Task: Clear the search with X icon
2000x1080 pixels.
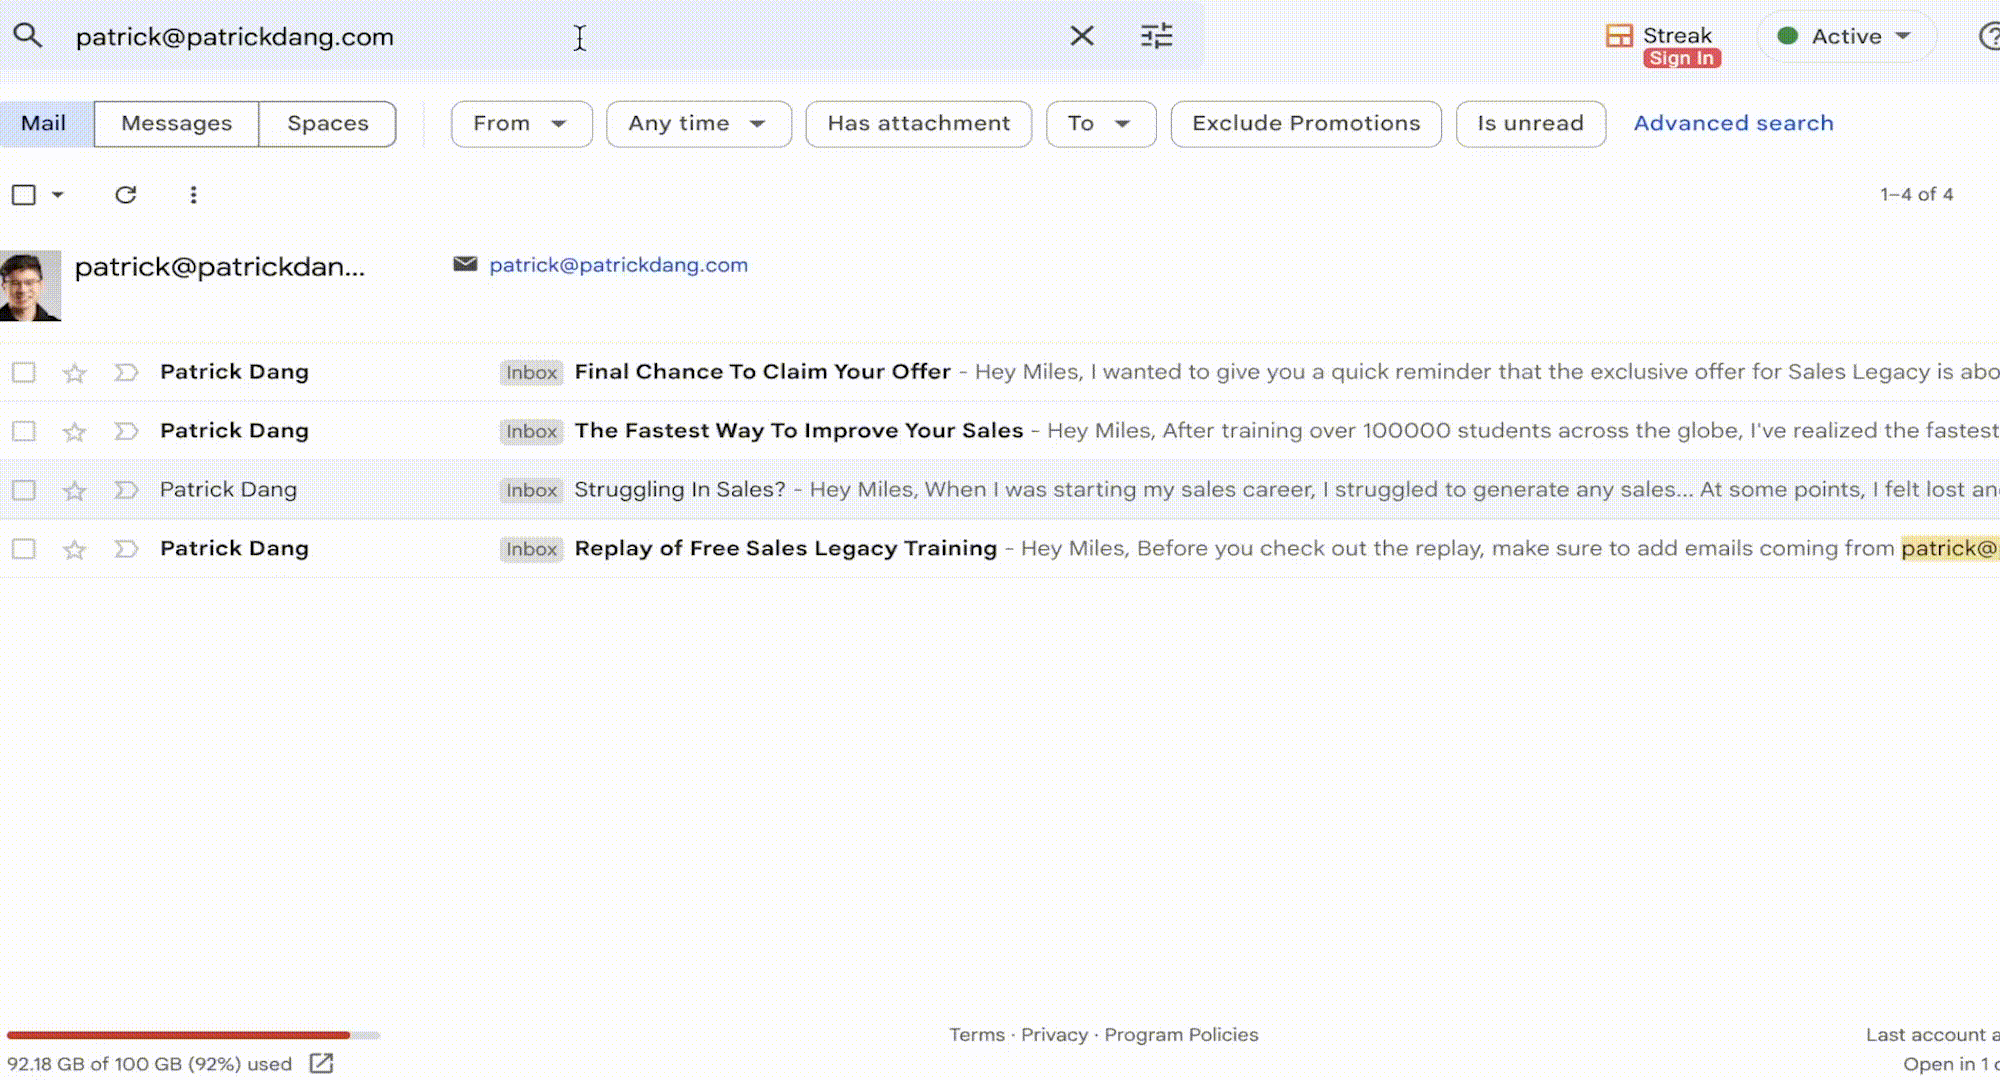Action: (x=1081, y=36)
